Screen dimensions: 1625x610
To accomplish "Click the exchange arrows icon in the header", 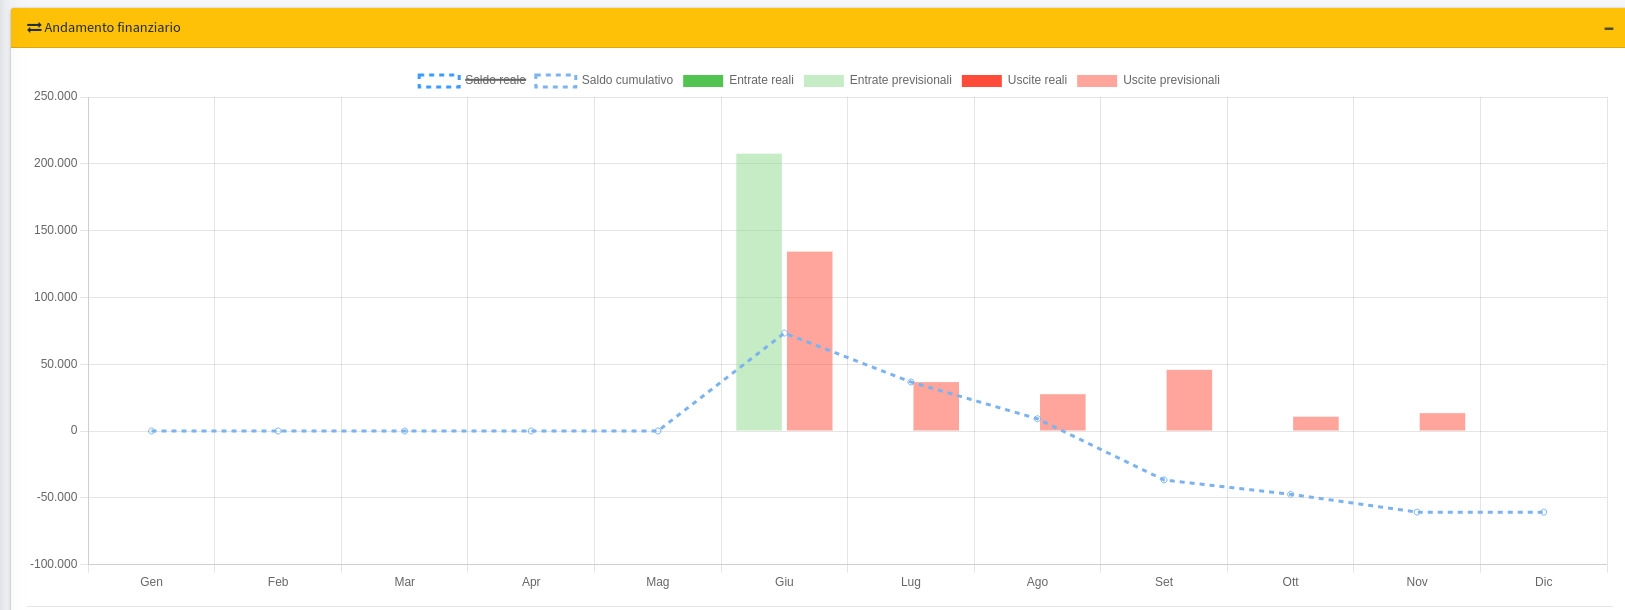I will pos(34,28).
